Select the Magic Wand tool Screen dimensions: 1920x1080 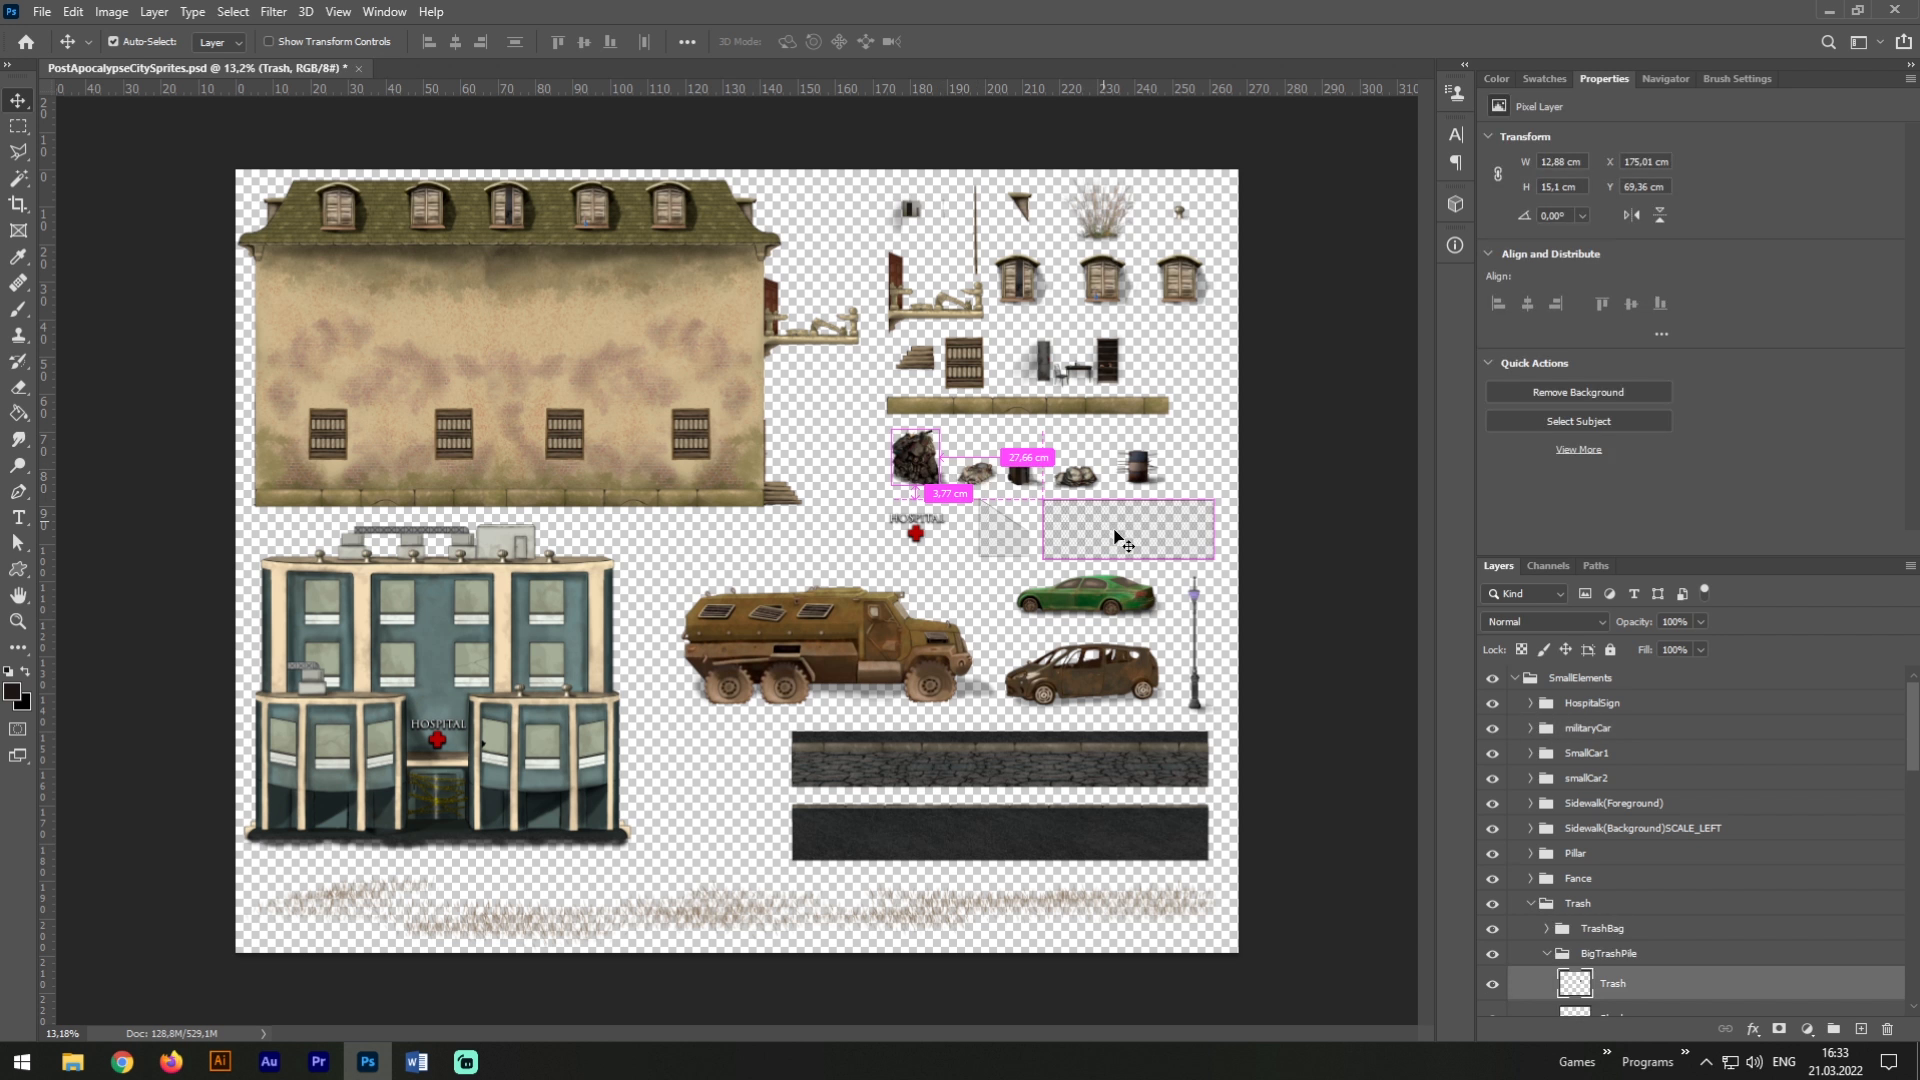[18, 178]
